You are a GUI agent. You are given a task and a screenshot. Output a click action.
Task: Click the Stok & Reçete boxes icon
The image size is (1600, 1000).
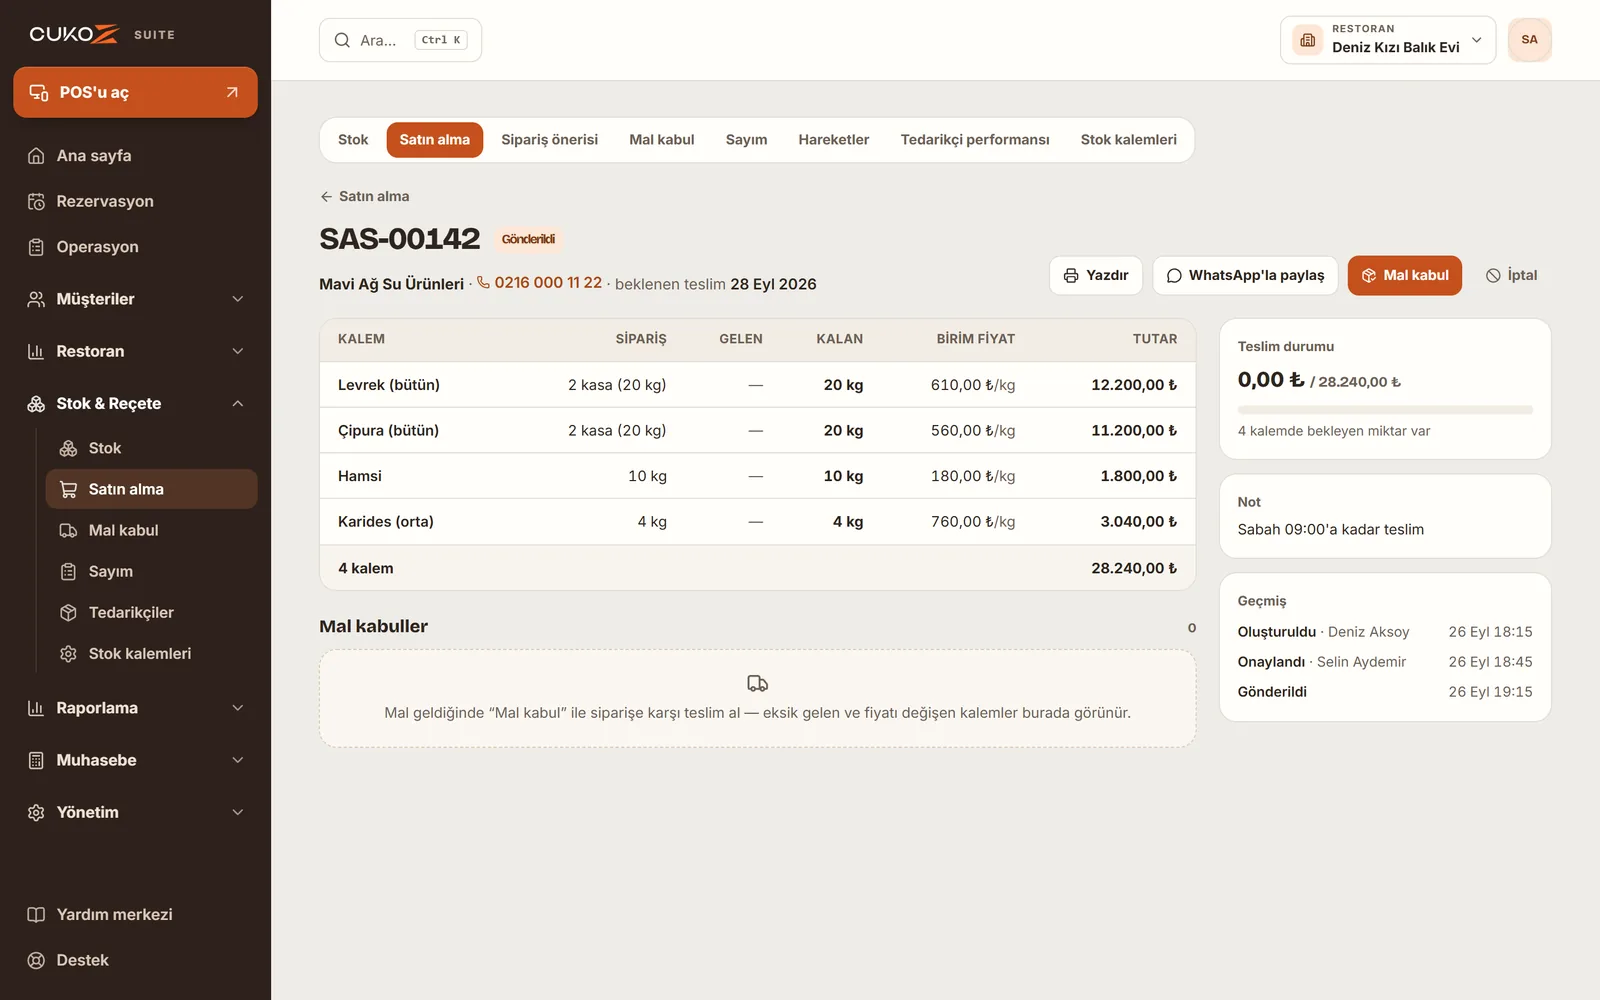[x=36, y=404]
